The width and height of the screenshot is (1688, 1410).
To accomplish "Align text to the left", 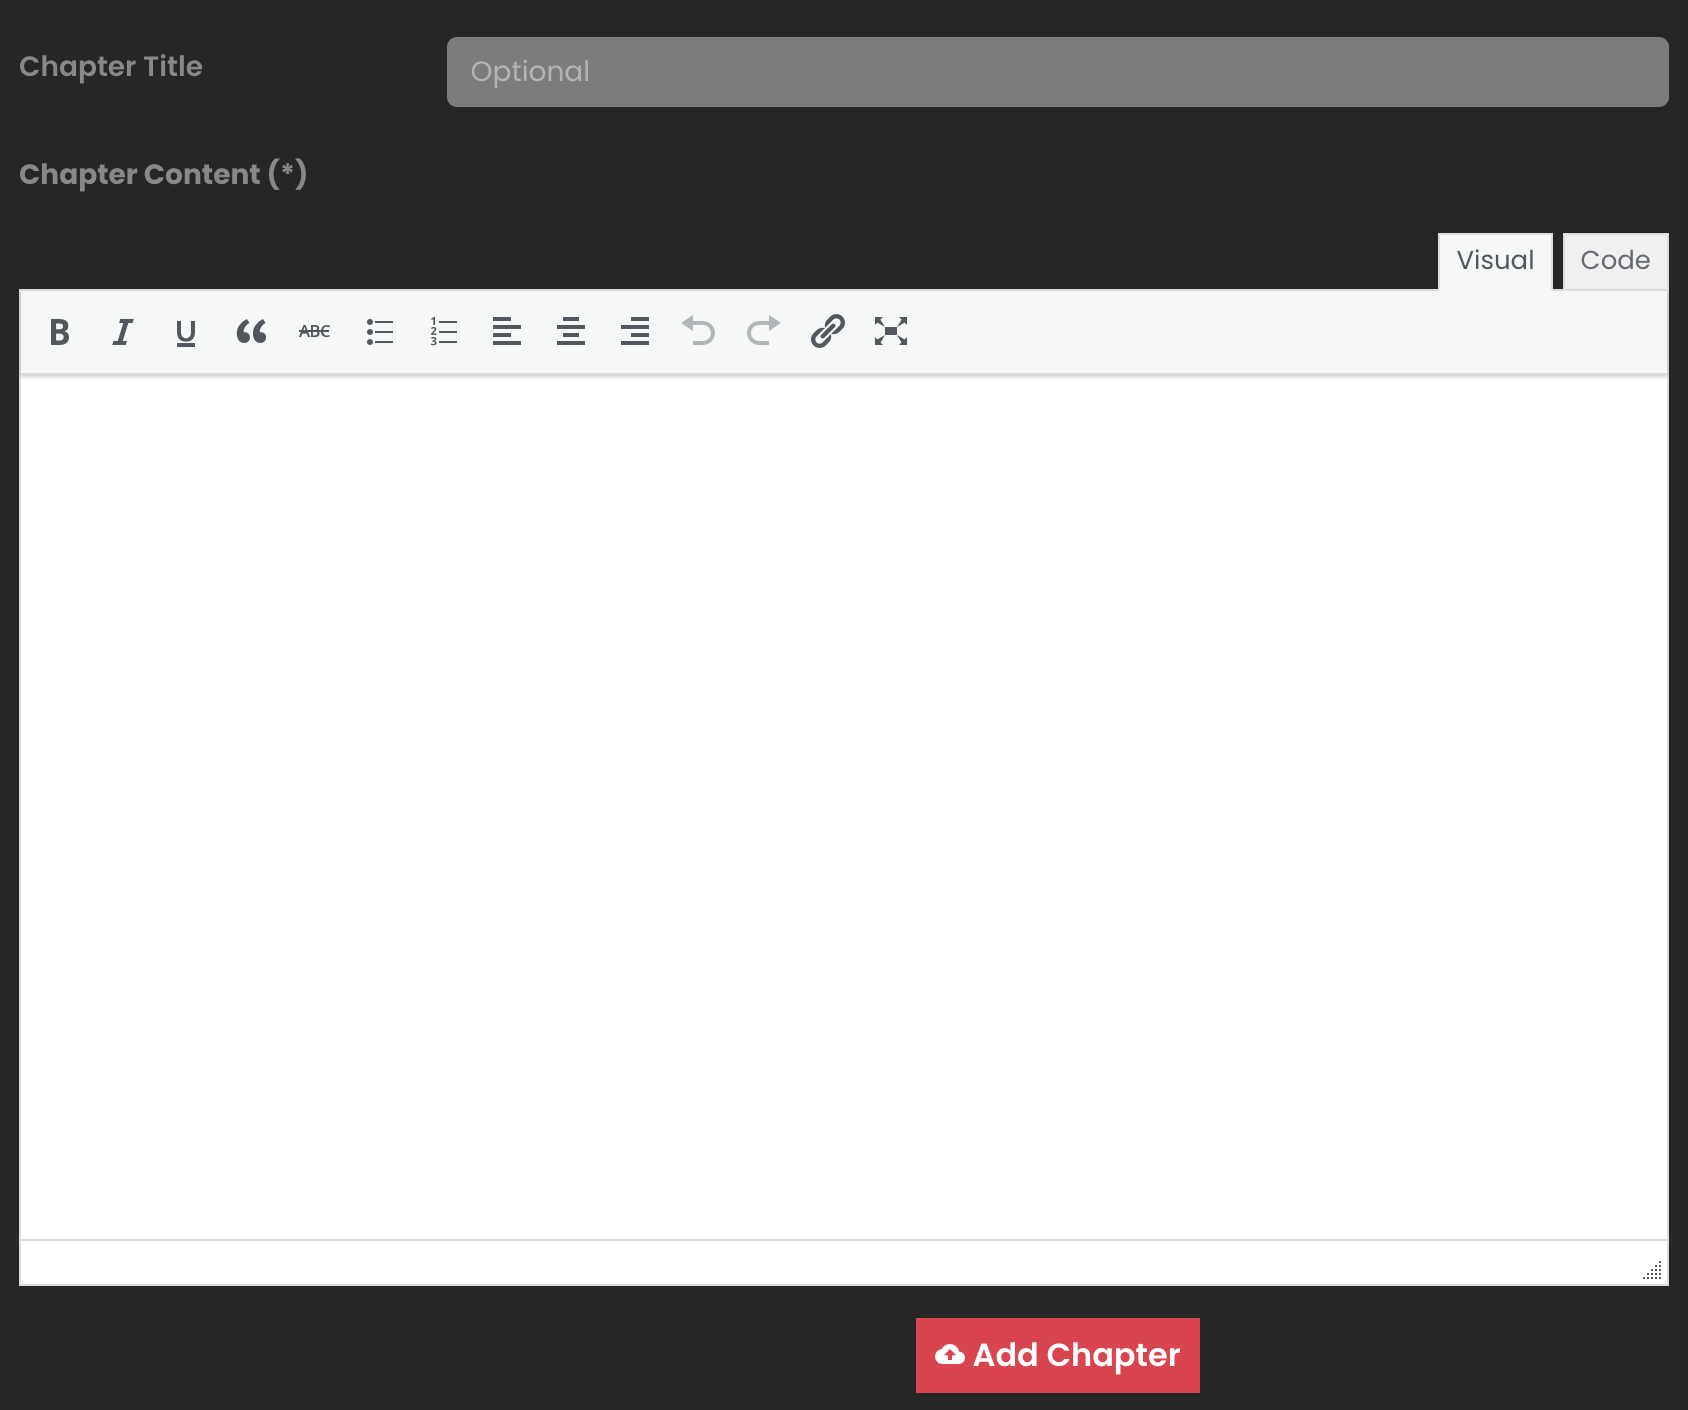I will pyautogui.click(x=507, y=331).
